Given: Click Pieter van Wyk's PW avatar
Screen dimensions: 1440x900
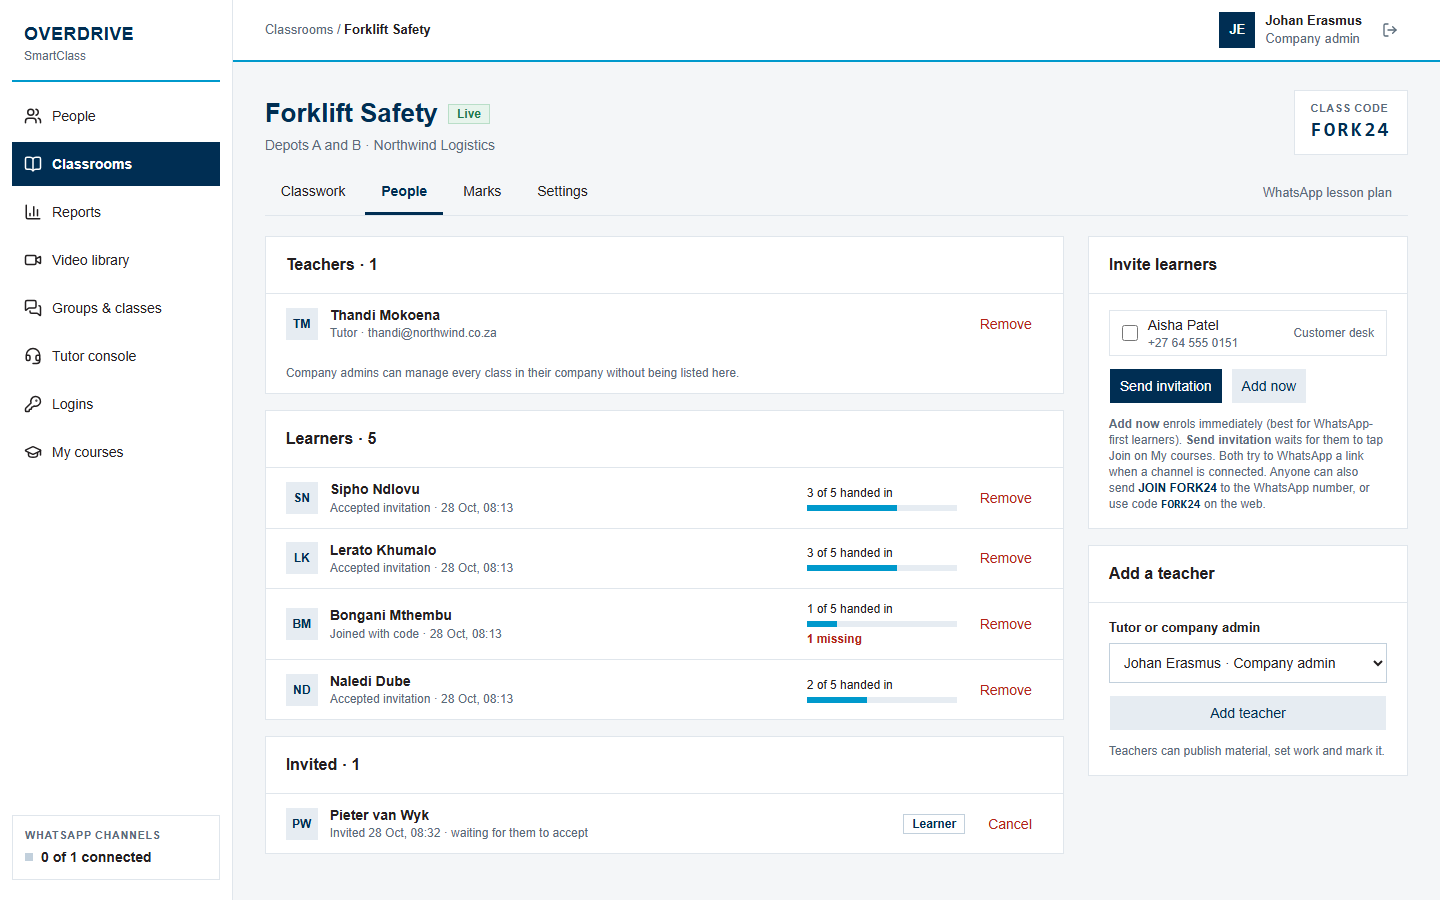Looking at the screenshot, I should [x=302, y=824].
